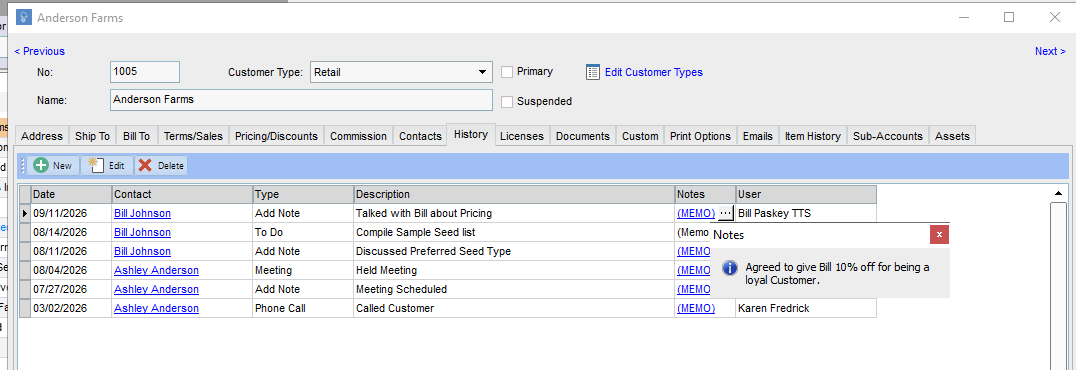This screenshot has height=370, width=1076.
Task: Click the New history entry button
Action: tap(53, 165)
